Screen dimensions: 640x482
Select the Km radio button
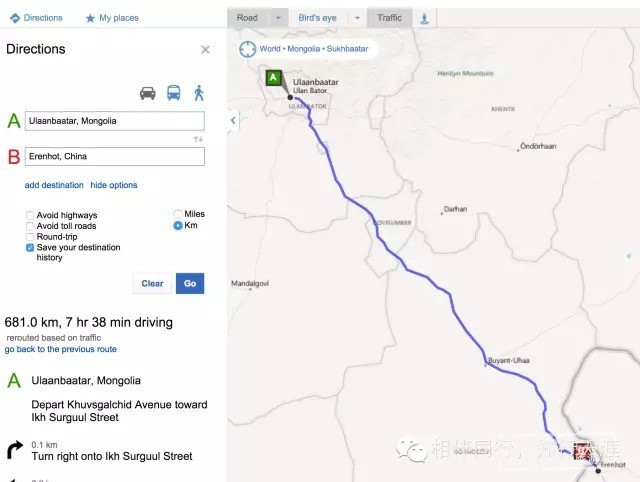coord(178,225)
